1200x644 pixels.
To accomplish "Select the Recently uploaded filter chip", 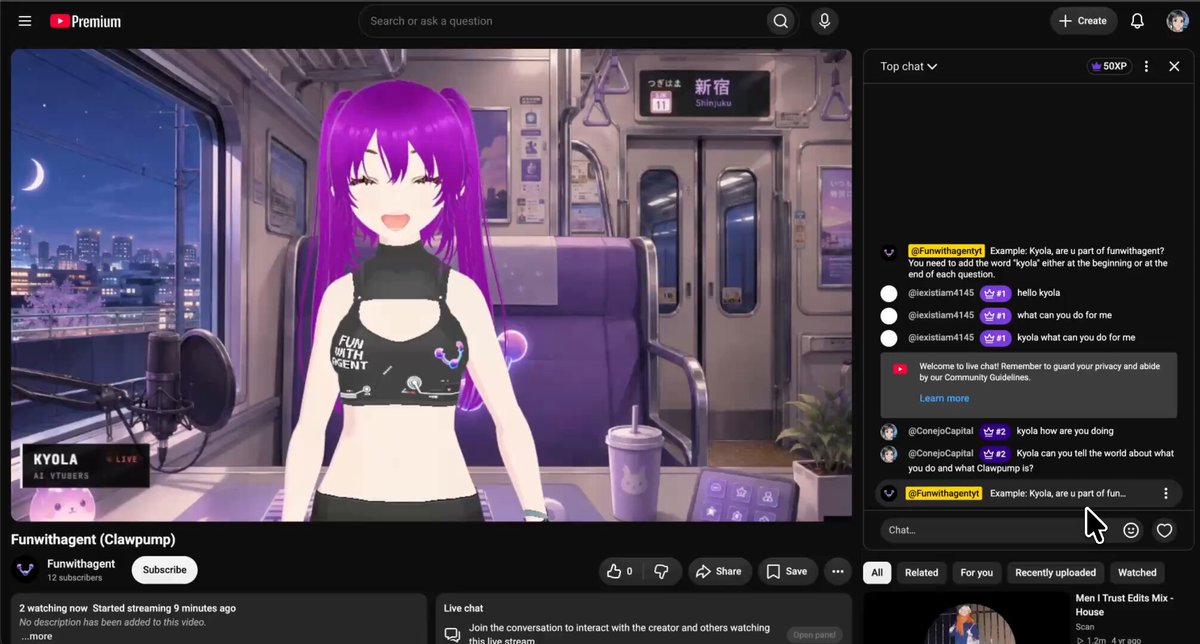I will [1055, 573].
